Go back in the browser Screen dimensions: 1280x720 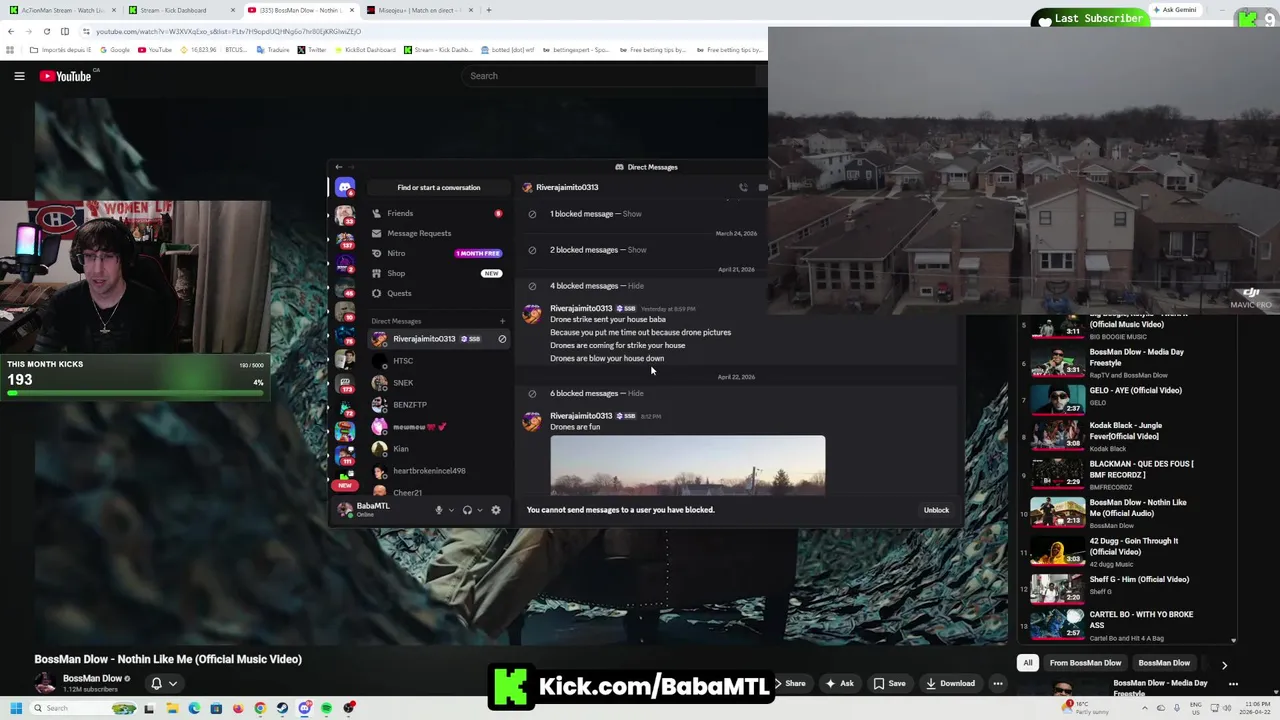11,31
